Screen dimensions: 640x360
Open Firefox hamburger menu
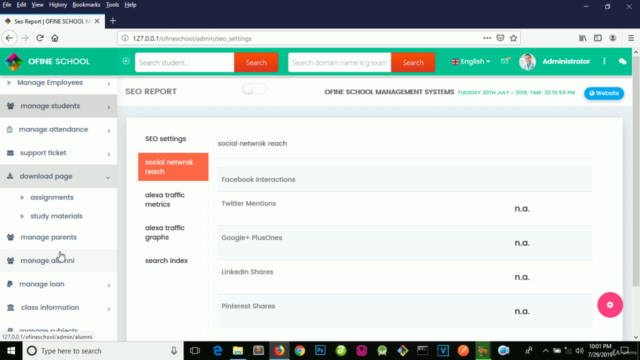click(x=631, y=38)
